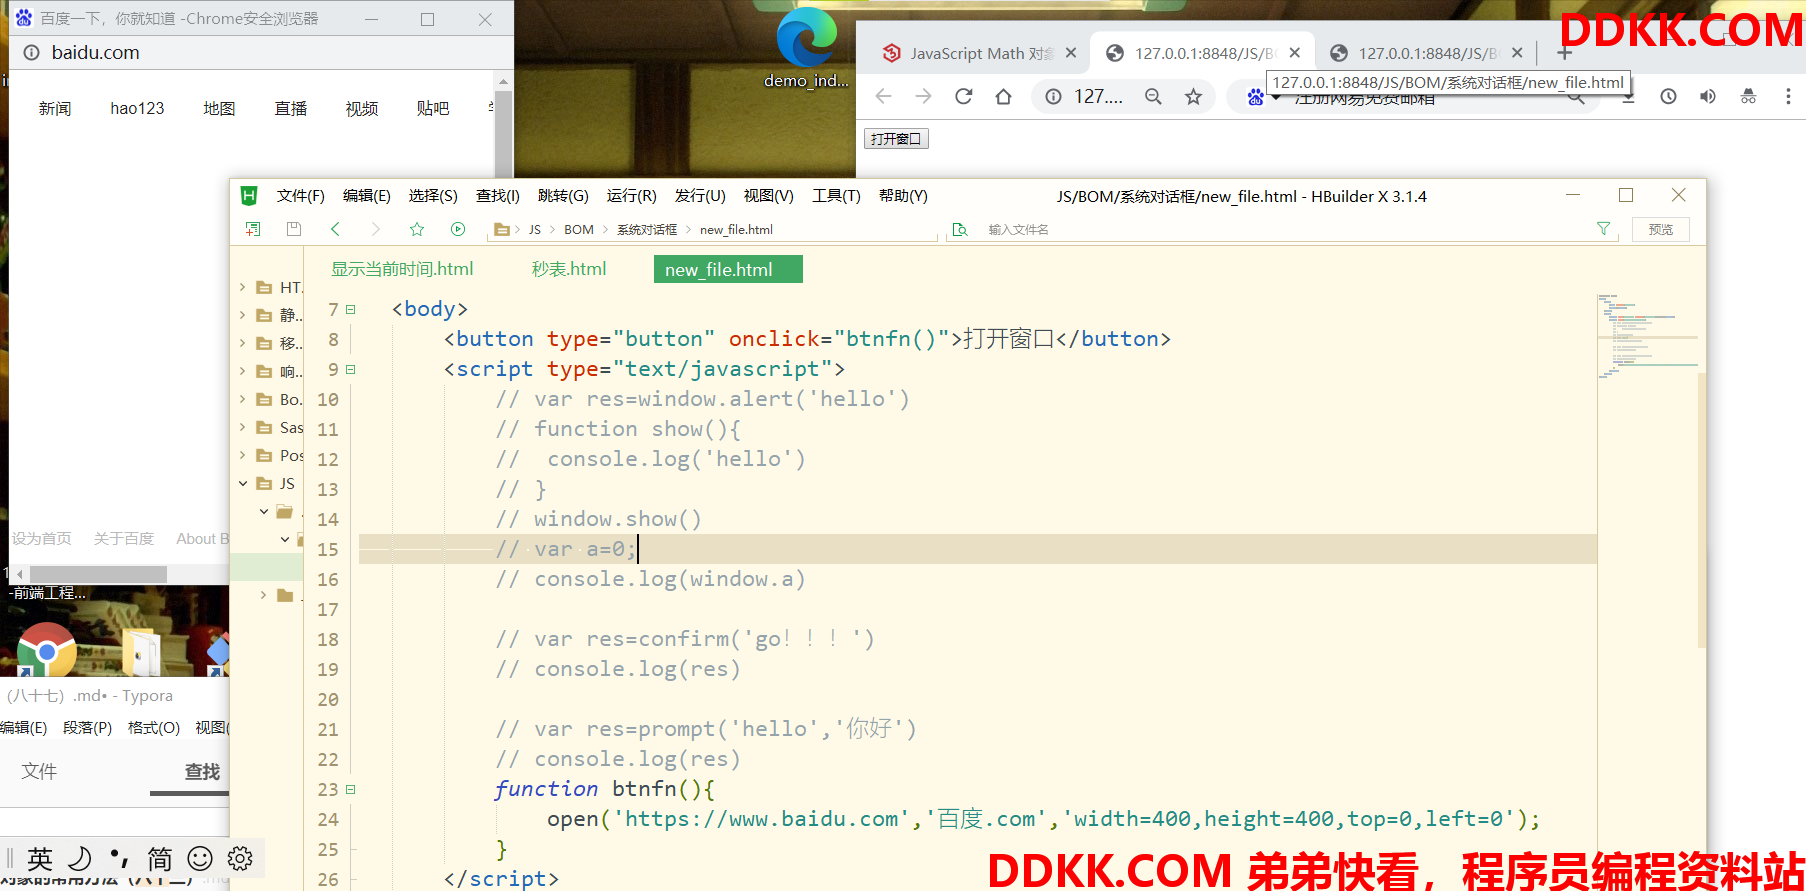This screenshot has height=891, width=1806.
Task: Switch to the 显示当前时间.html editor tab
Action: [x=402, y=269]
